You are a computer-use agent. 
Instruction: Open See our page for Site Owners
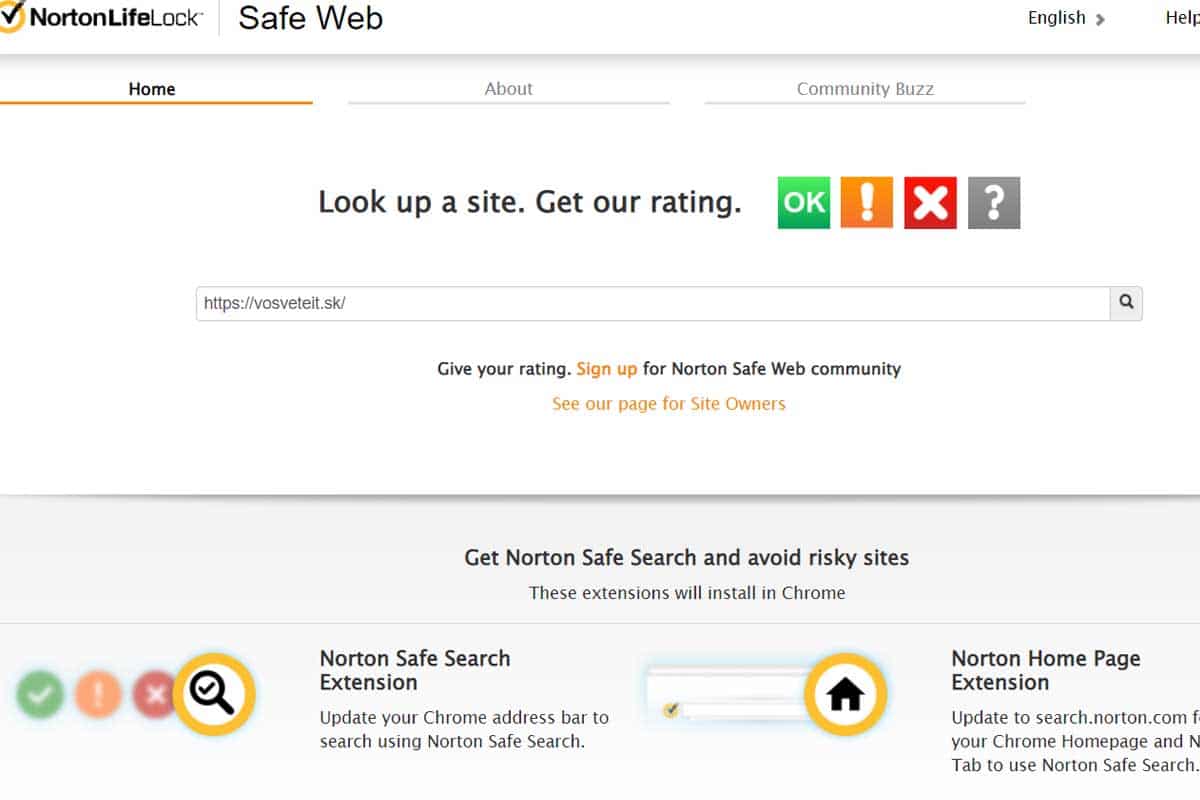[669, 404]
